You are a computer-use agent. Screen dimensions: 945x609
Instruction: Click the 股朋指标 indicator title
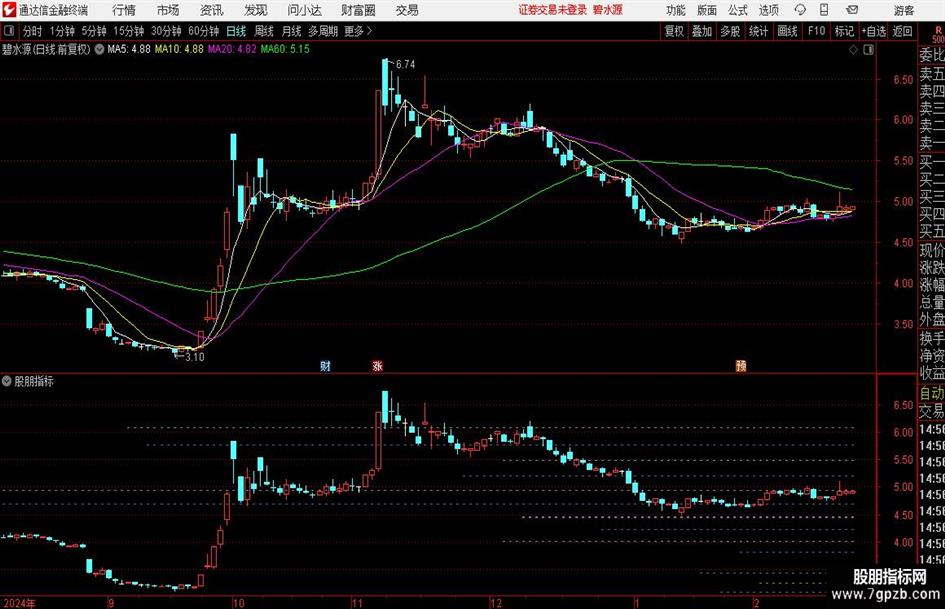point(34,381)
